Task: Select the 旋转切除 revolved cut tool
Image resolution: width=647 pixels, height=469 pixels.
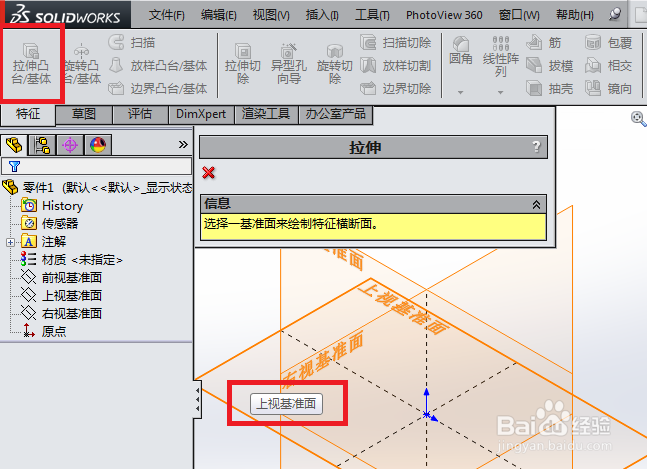Action: click(x=335, y=64)
